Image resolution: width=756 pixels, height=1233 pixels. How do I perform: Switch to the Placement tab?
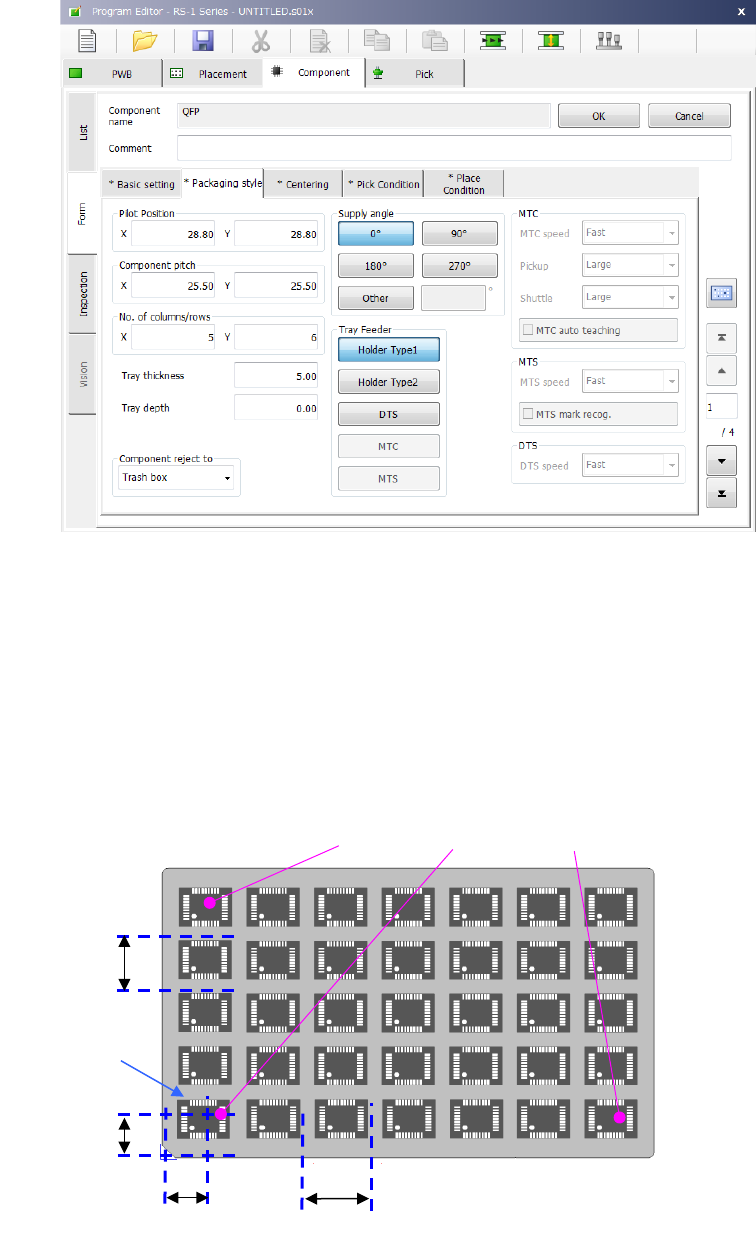click(x=212, y=74)
